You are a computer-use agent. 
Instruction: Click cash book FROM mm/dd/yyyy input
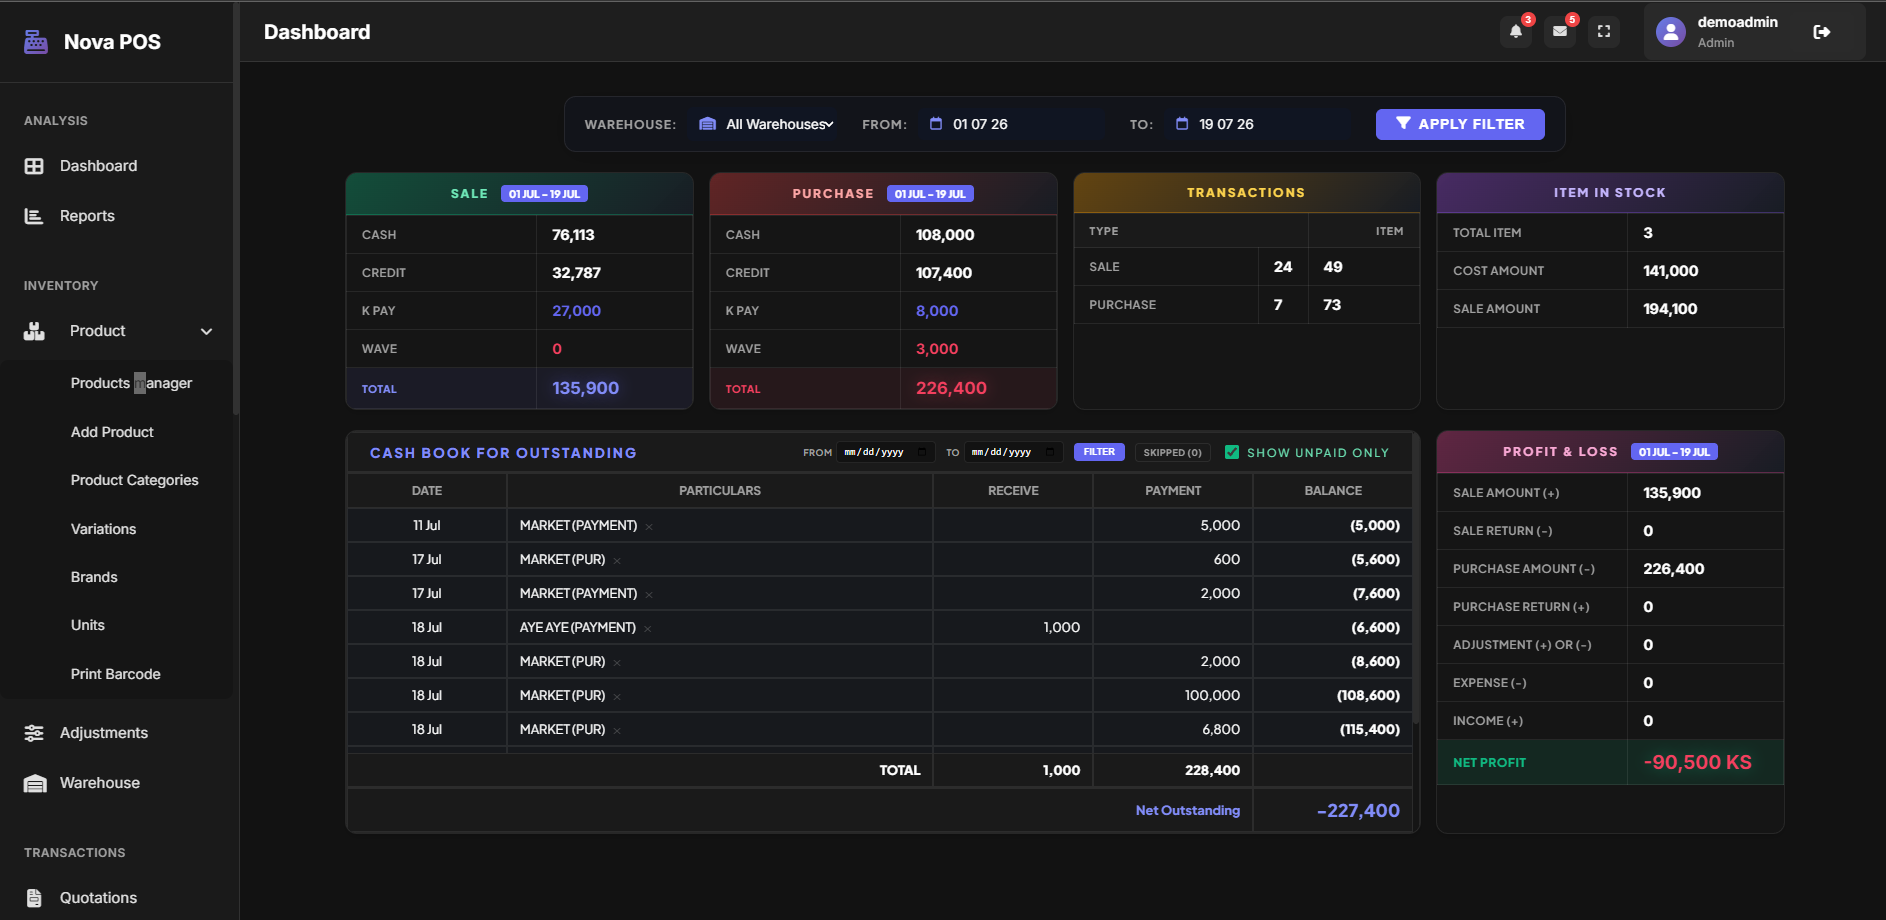(x=885, y=452)
